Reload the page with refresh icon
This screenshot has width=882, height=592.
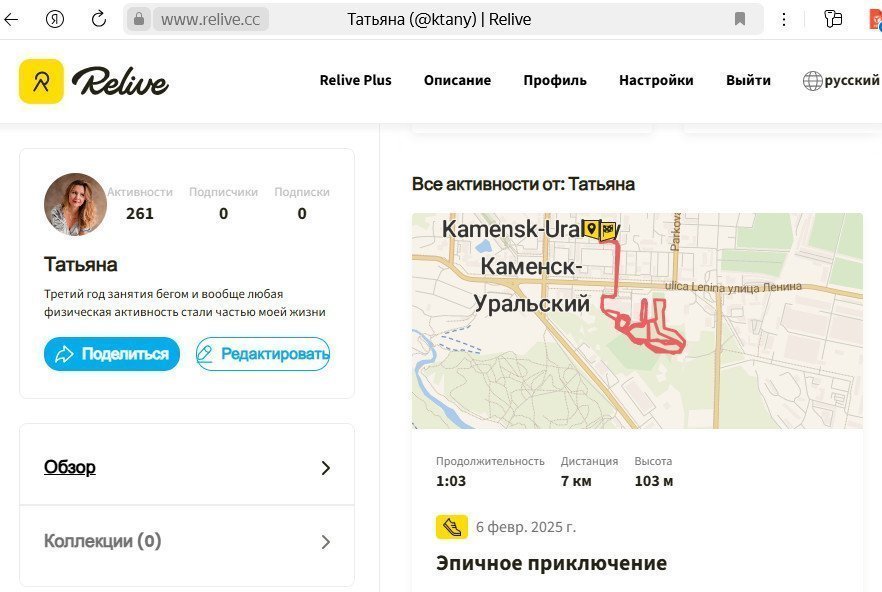coord(99,19)
